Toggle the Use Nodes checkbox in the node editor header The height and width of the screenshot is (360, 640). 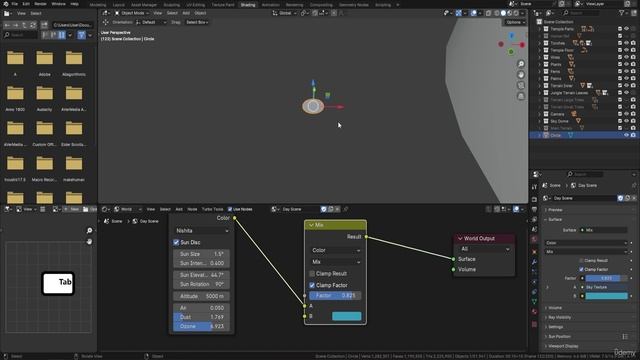[x=230, y=209]
